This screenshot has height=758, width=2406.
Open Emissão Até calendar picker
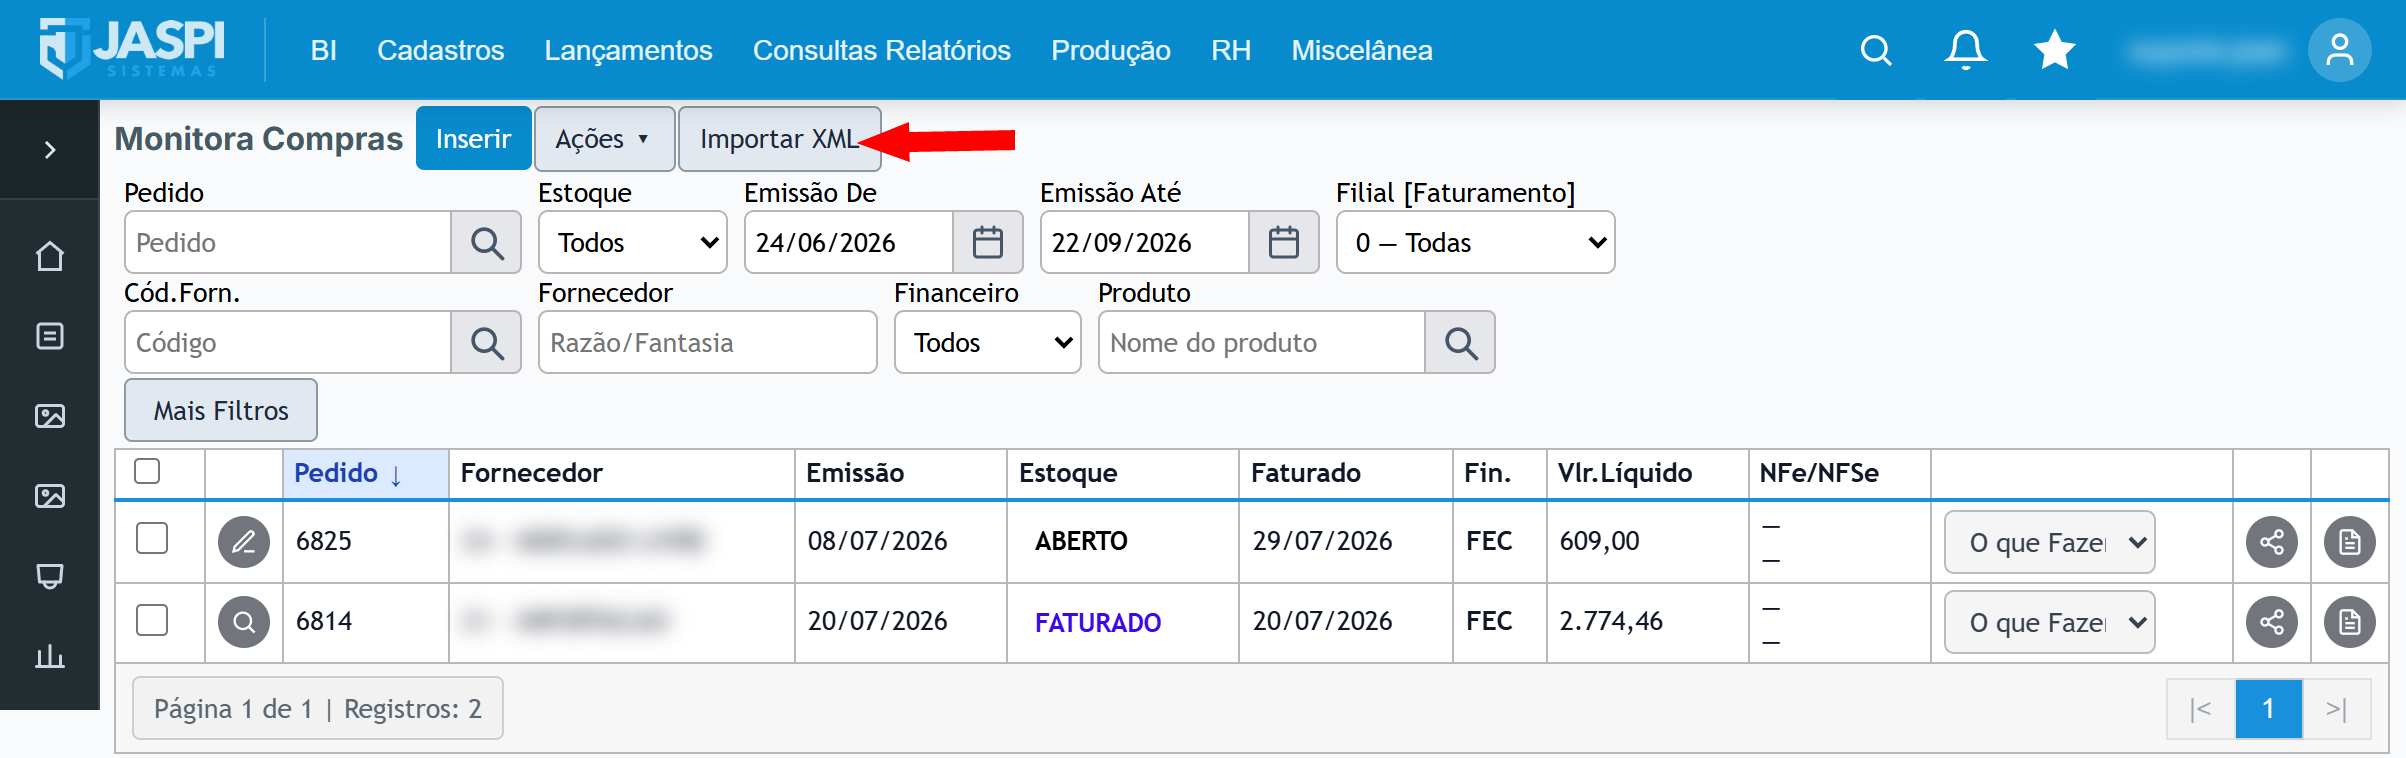click(1284, 242)
